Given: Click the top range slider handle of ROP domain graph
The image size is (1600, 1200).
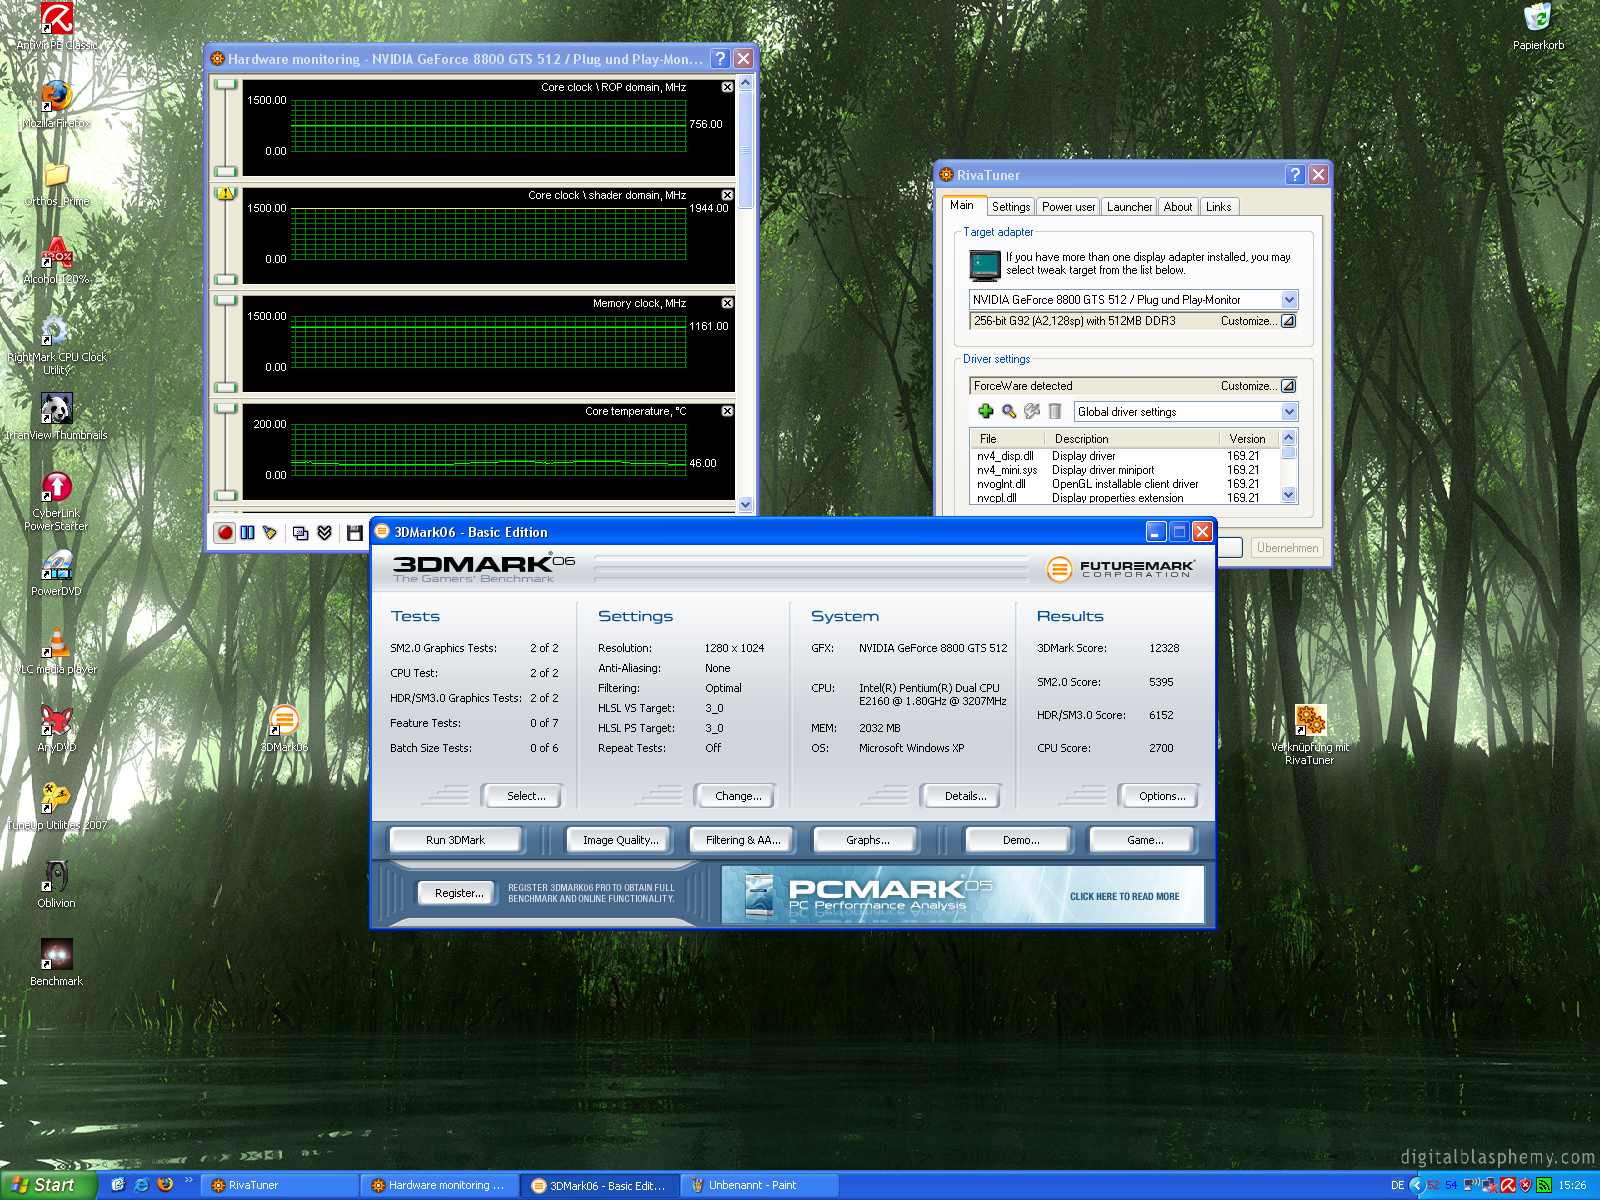Looking at the screenshot, I should [226, 84].
